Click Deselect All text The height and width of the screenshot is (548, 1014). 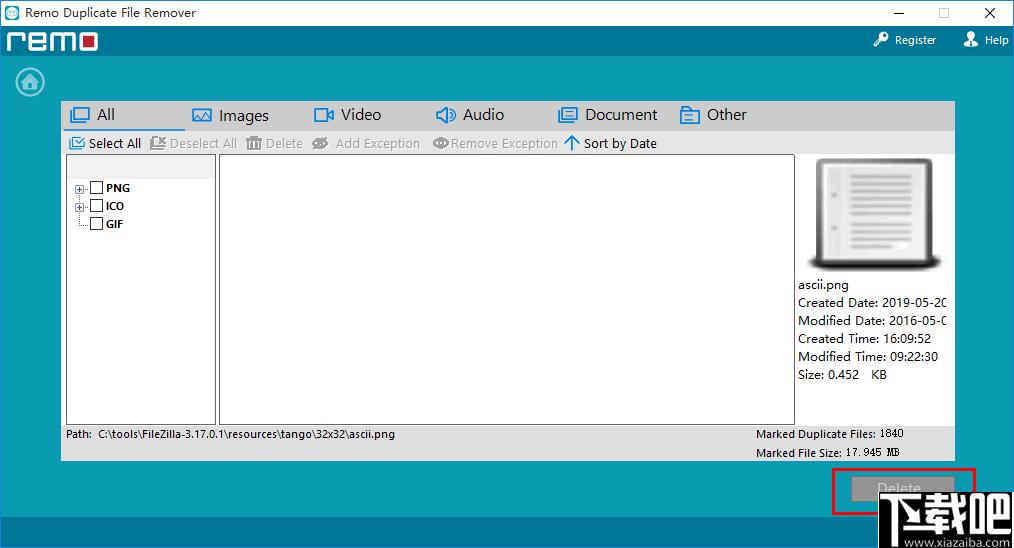point(203,144)
